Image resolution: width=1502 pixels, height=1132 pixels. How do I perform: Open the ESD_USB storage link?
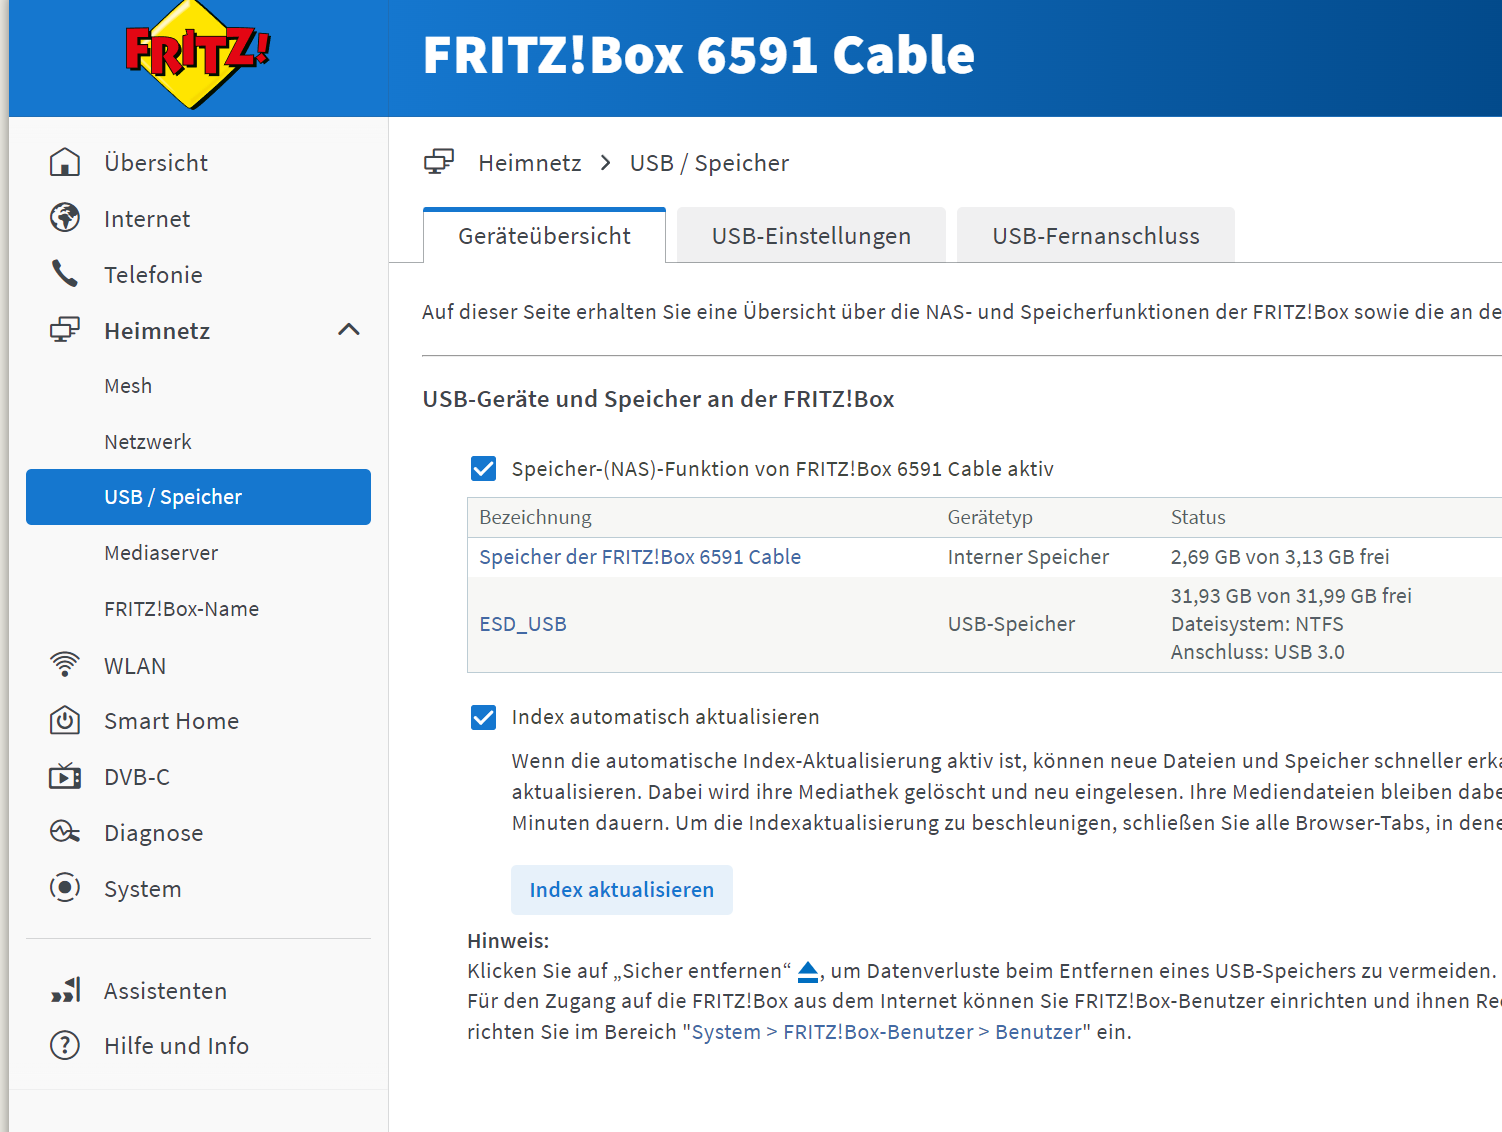(x=523, y=624)
